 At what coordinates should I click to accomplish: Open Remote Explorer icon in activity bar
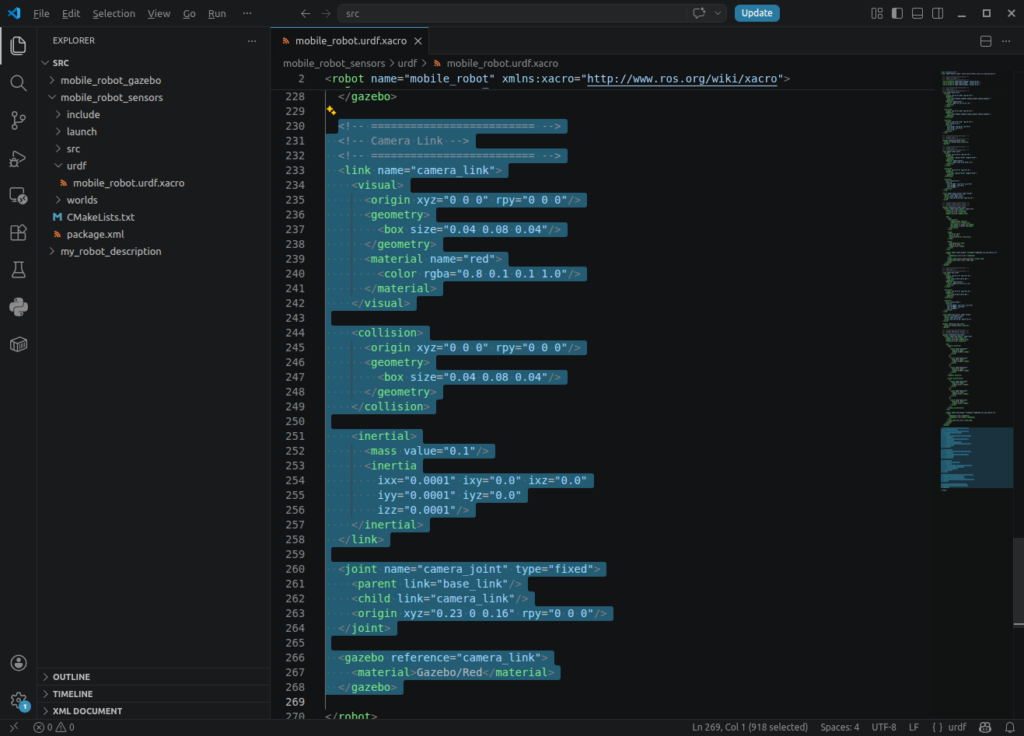click(x=18, y=195)
